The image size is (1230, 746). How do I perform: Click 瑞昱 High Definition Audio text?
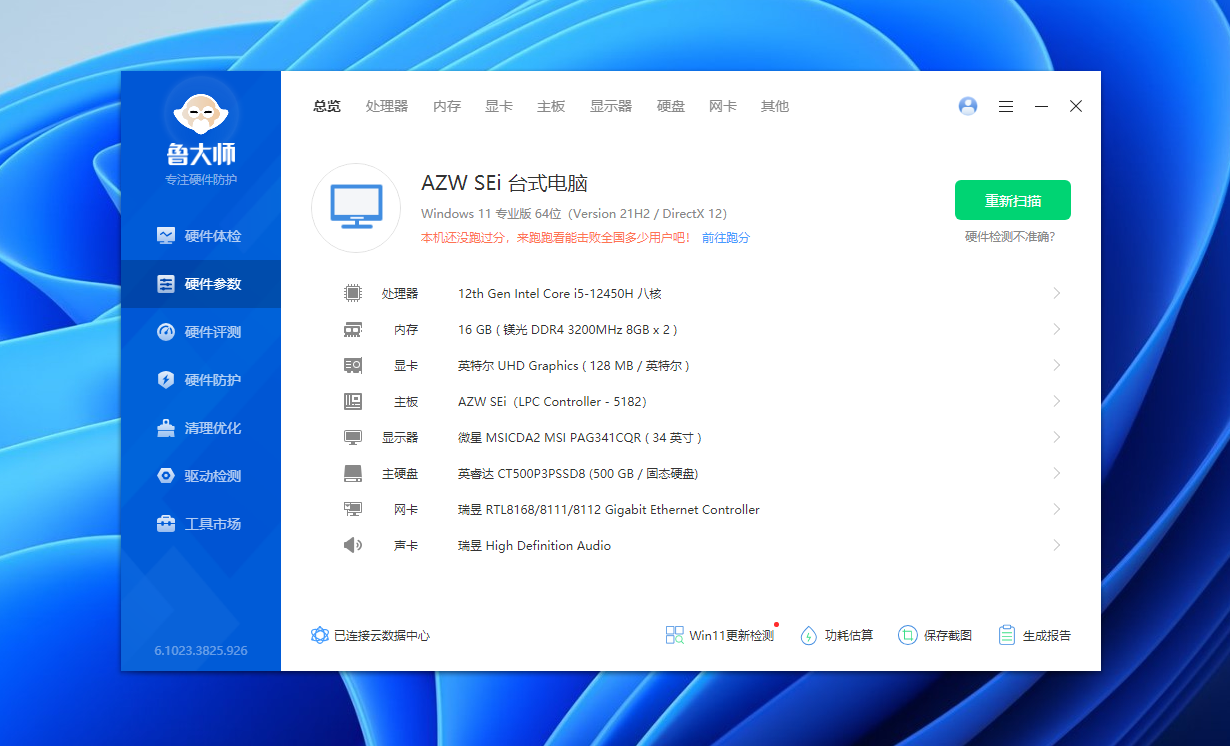(x=534, y=546)
